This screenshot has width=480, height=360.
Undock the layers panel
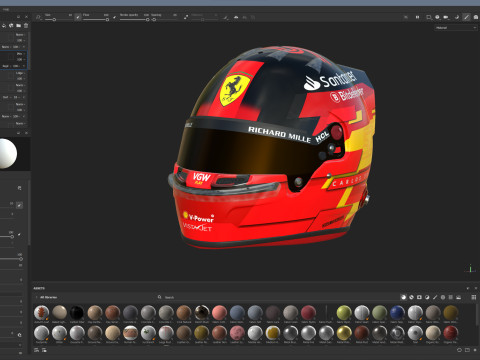[18, 17]
